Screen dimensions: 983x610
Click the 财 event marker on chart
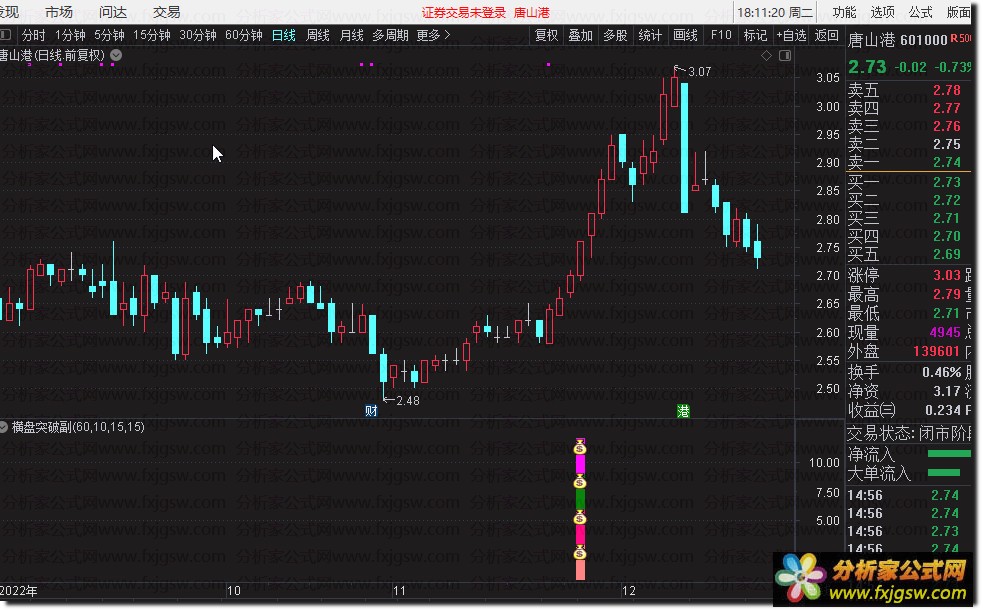click(x=371, y=411)
